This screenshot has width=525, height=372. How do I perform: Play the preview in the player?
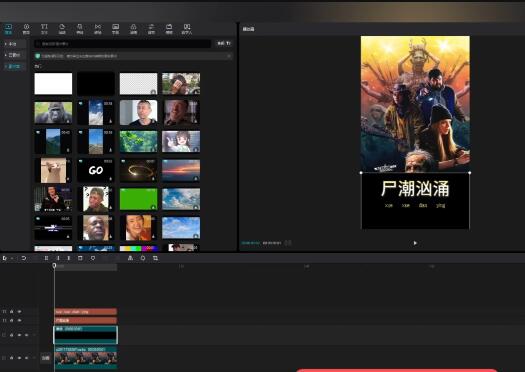coord(415,243)
